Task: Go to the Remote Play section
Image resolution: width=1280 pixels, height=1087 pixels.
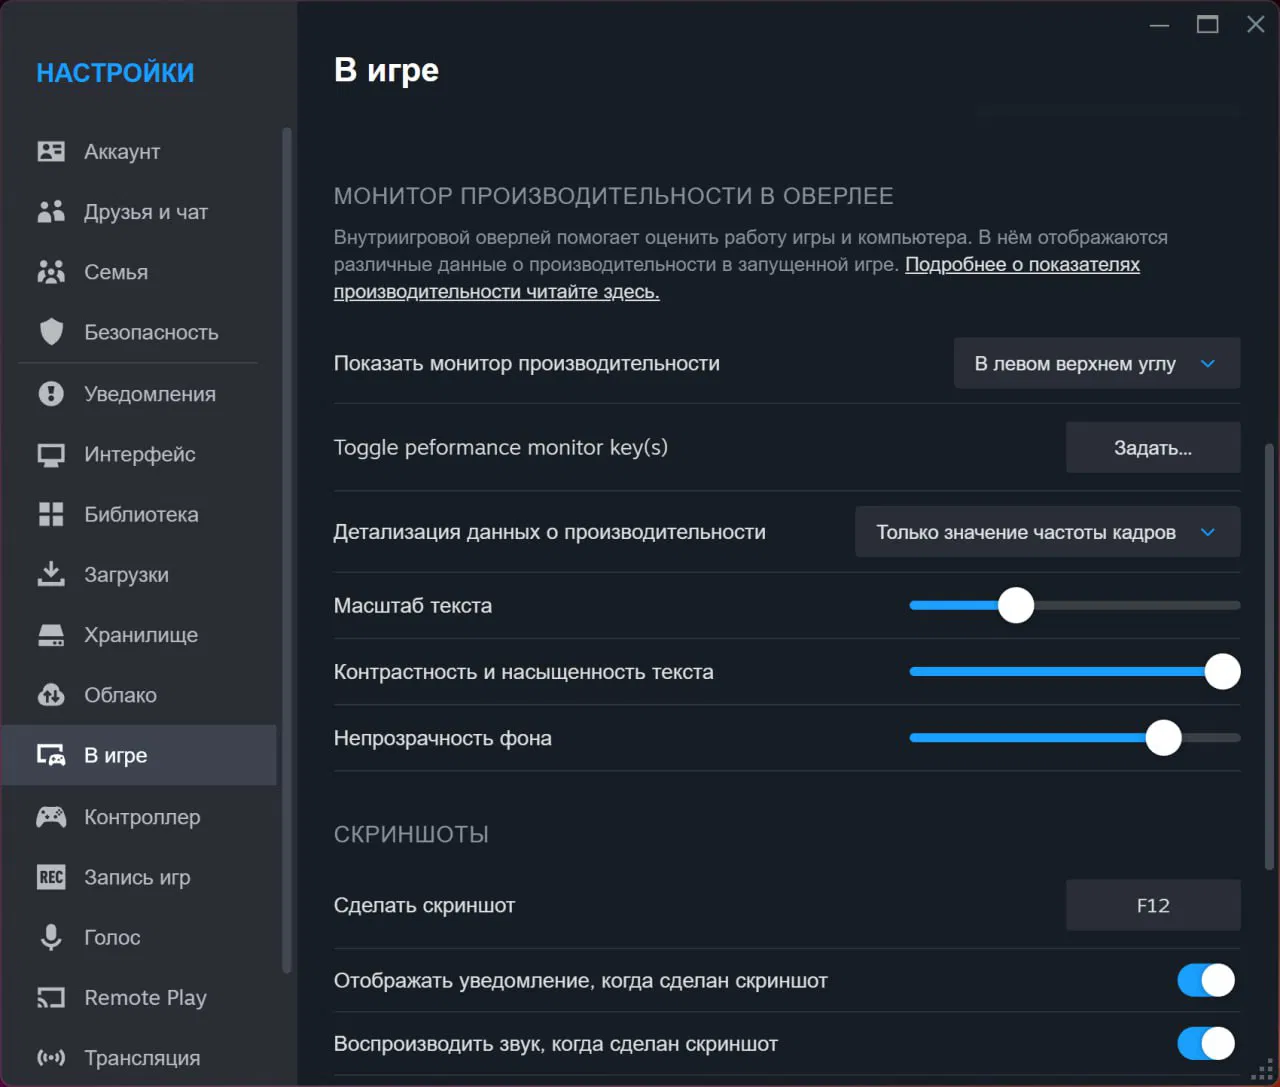Action: [x=145, y=997]
